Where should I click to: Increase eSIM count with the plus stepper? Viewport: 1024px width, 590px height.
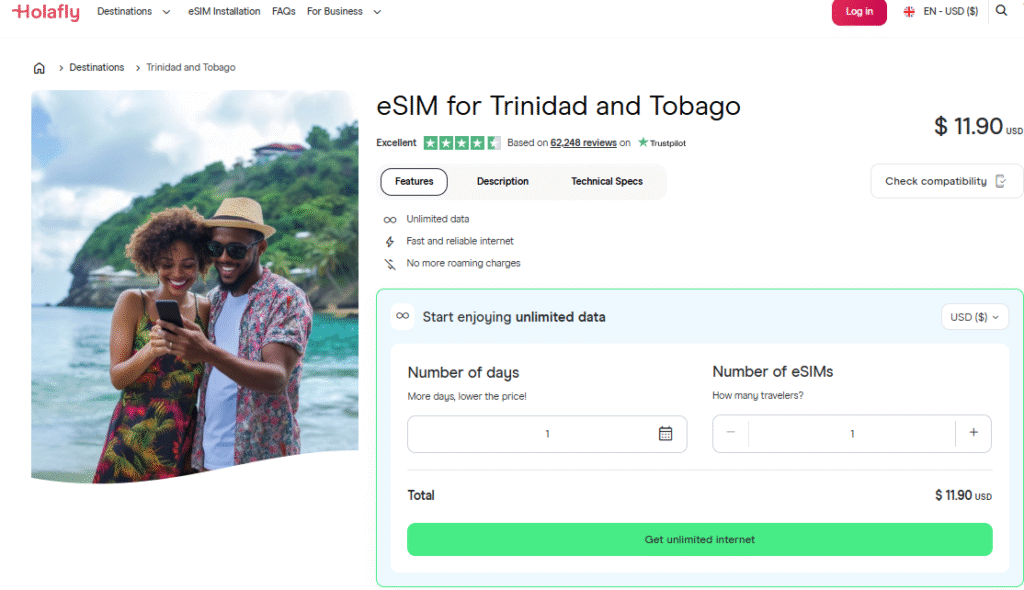[x=973, y=433]
